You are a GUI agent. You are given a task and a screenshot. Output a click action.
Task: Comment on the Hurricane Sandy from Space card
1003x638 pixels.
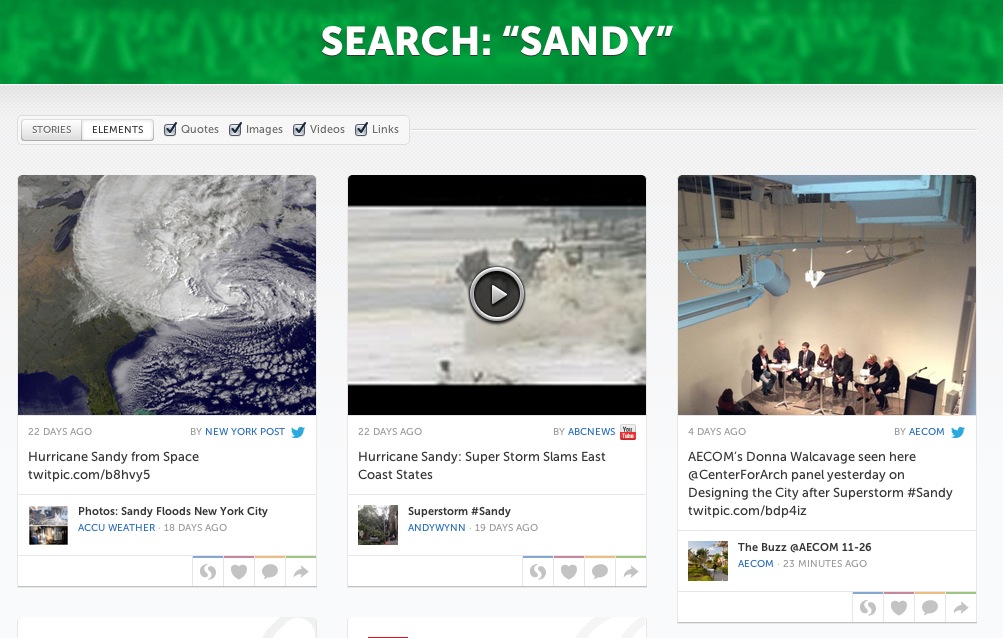270,571
